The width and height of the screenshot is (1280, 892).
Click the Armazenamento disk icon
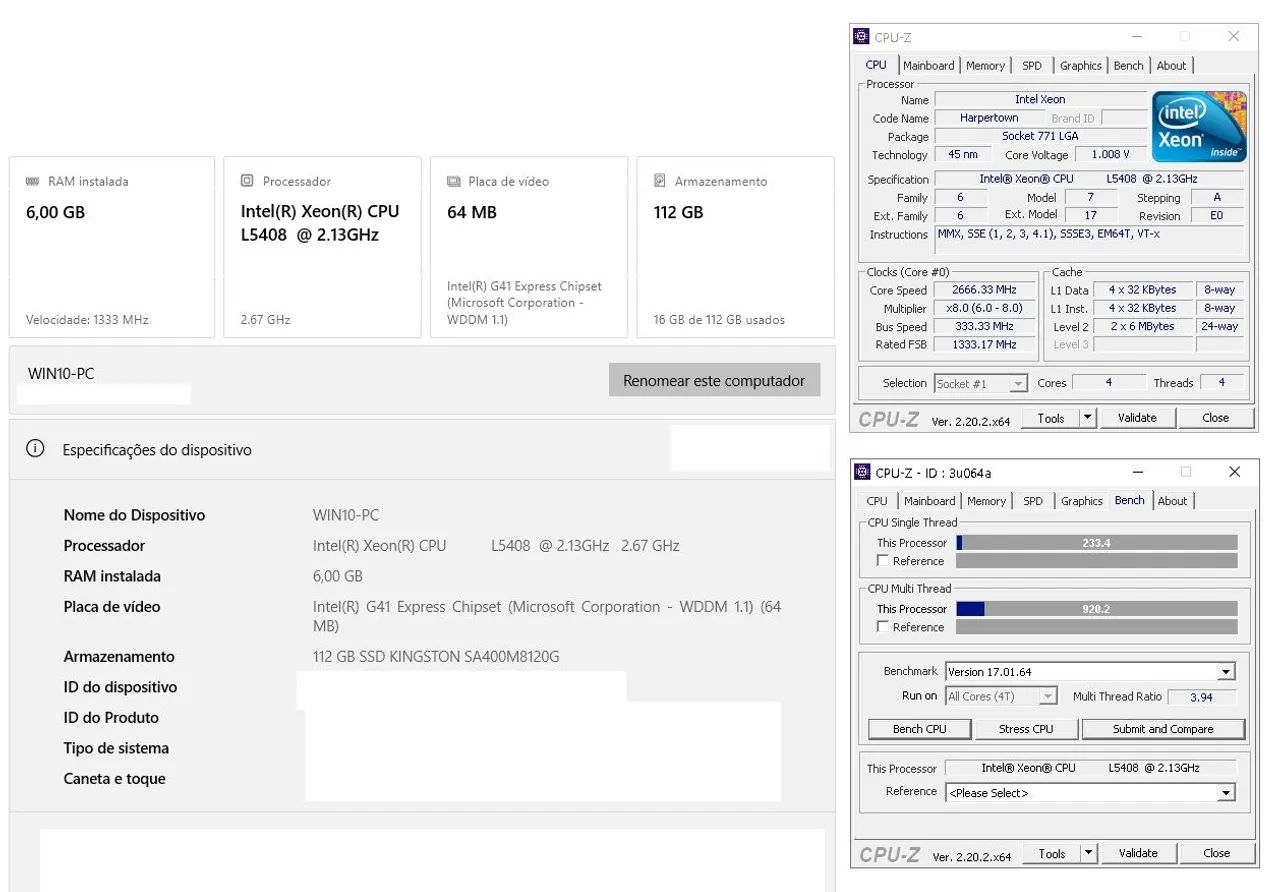(x=660, y=181)
